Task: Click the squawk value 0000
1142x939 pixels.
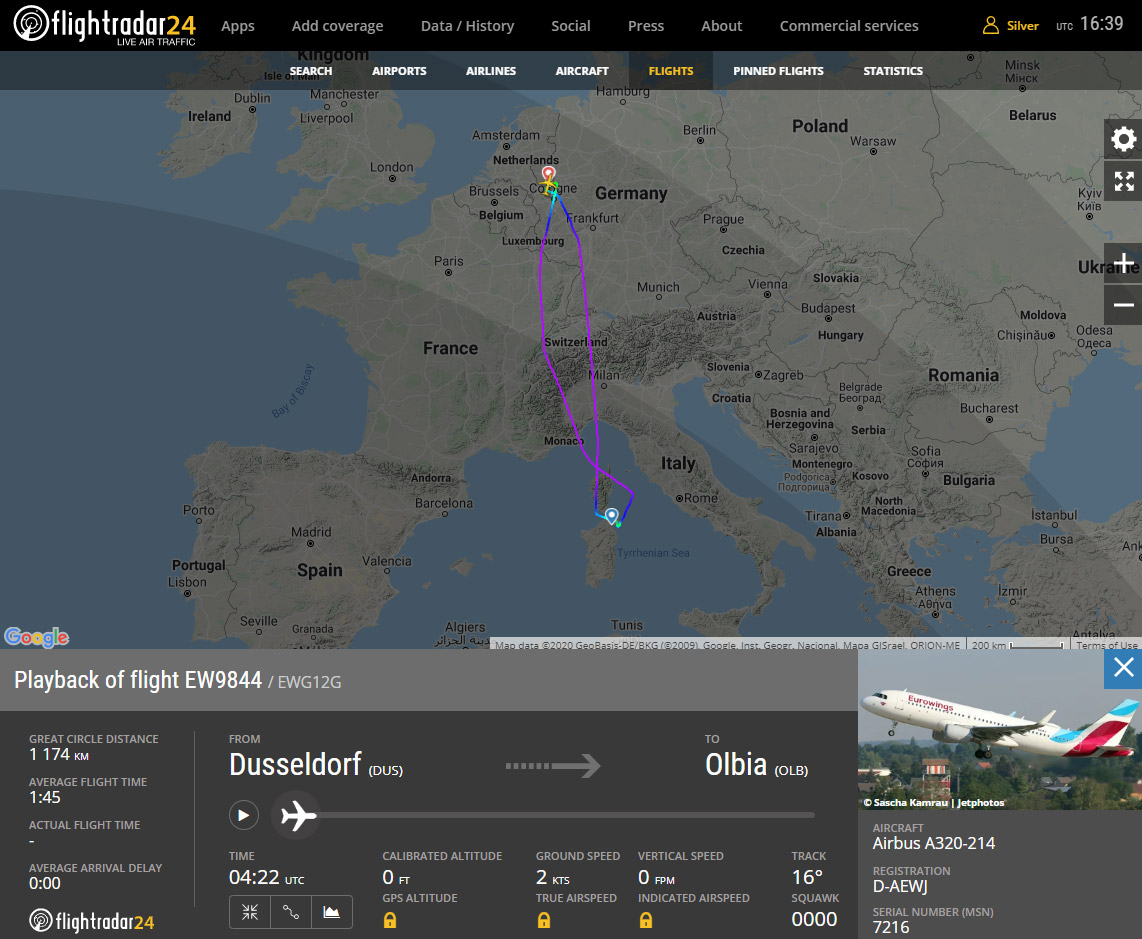Action: [814, 919]
